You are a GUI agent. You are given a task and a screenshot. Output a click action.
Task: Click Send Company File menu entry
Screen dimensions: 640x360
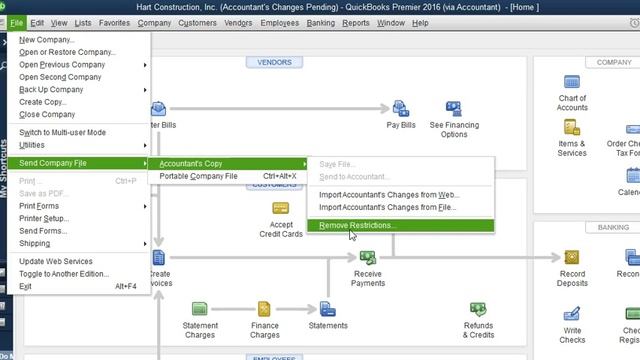tap(79, 163)
